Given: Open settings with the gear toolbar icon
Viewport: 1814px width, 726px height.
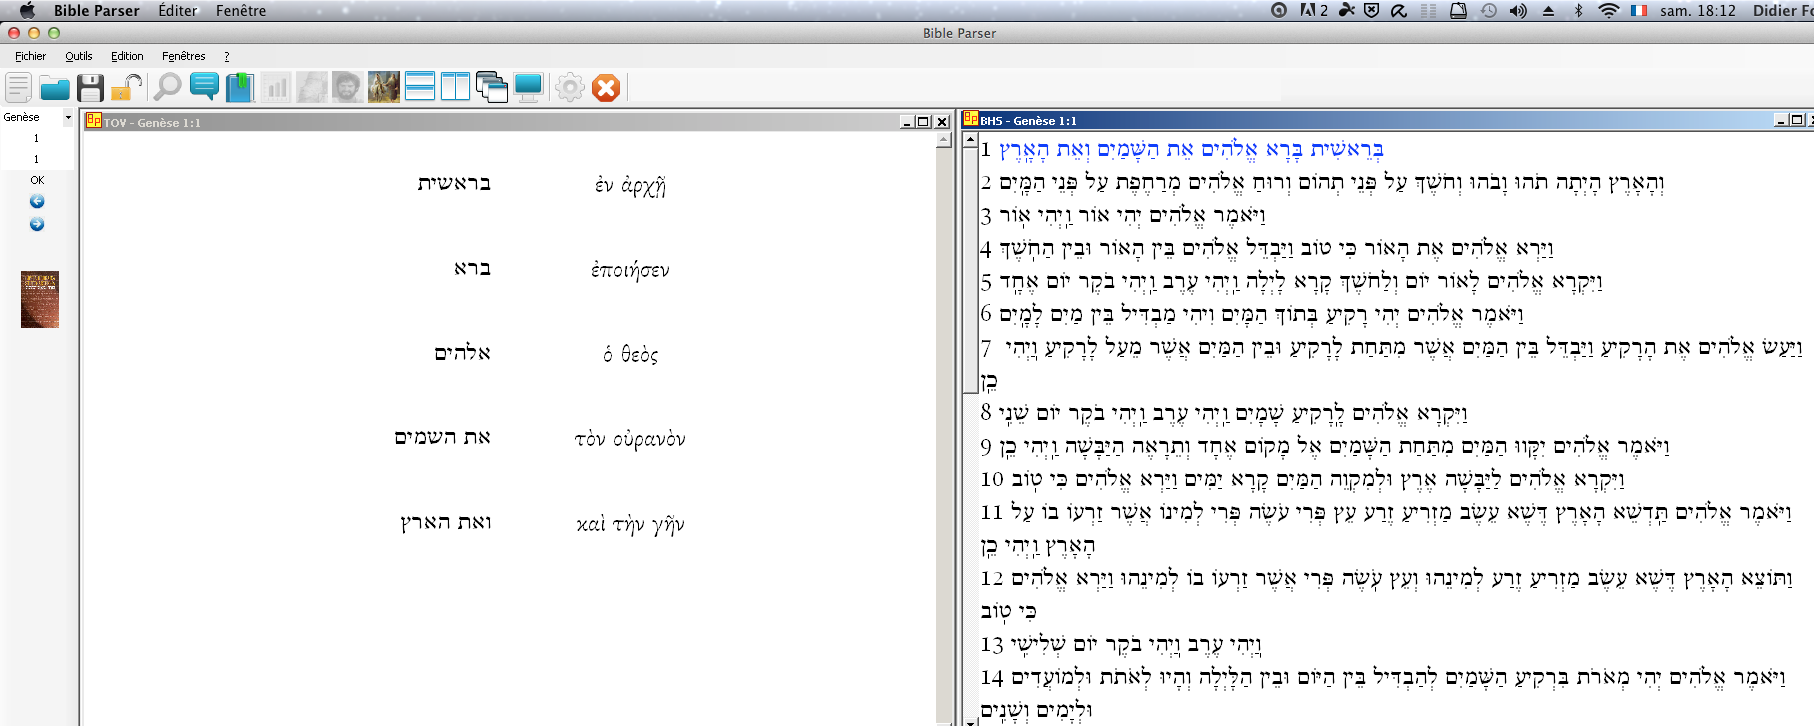Looking at the screenshot, I should point(570,88).
